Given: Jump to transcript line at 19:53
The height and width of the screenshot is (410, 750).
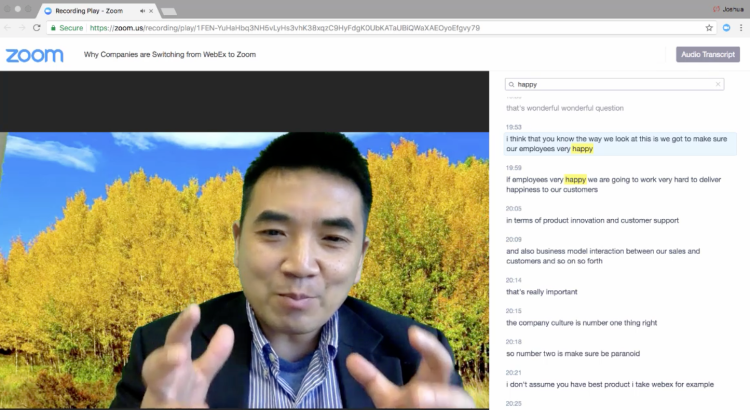Looking at the screenshot, I should (x=620, y=144).
